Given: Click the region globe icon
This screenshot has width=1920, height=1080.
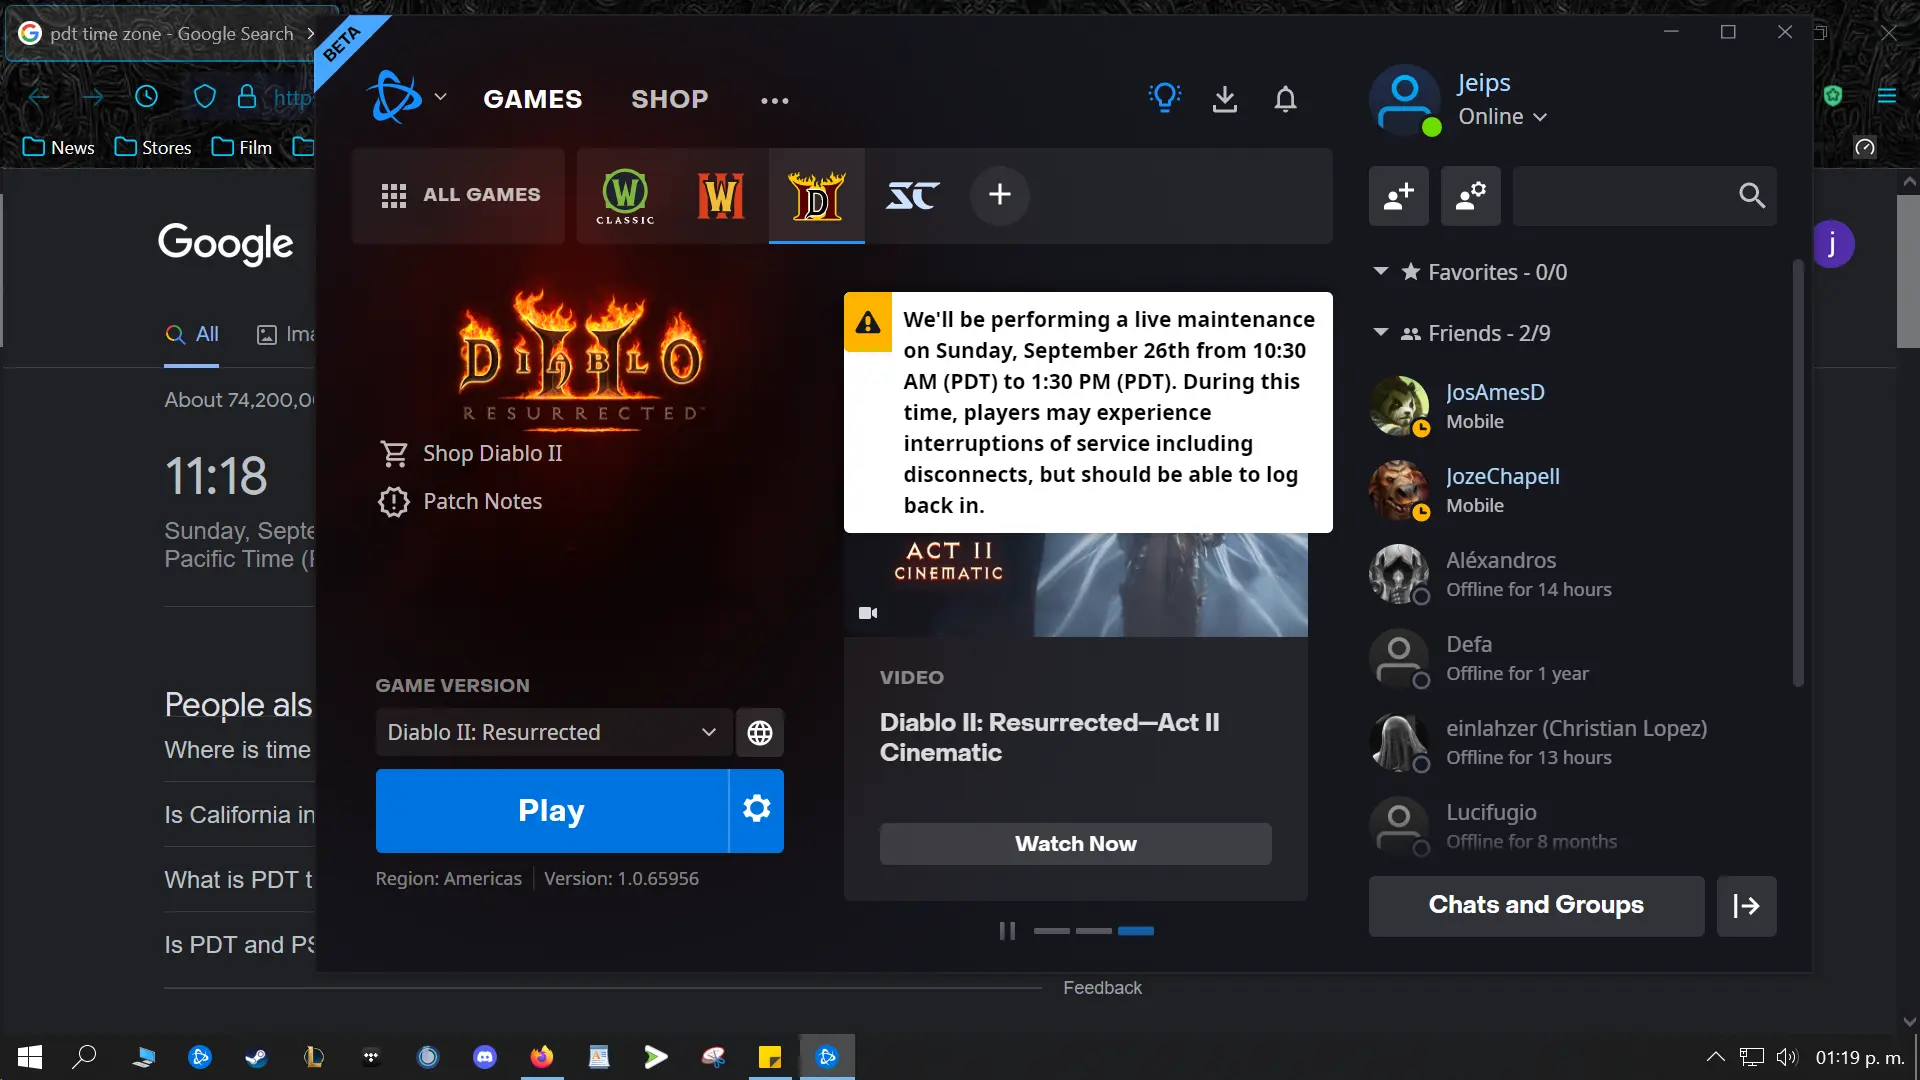Looking at the screenshot, I should 760,733.
